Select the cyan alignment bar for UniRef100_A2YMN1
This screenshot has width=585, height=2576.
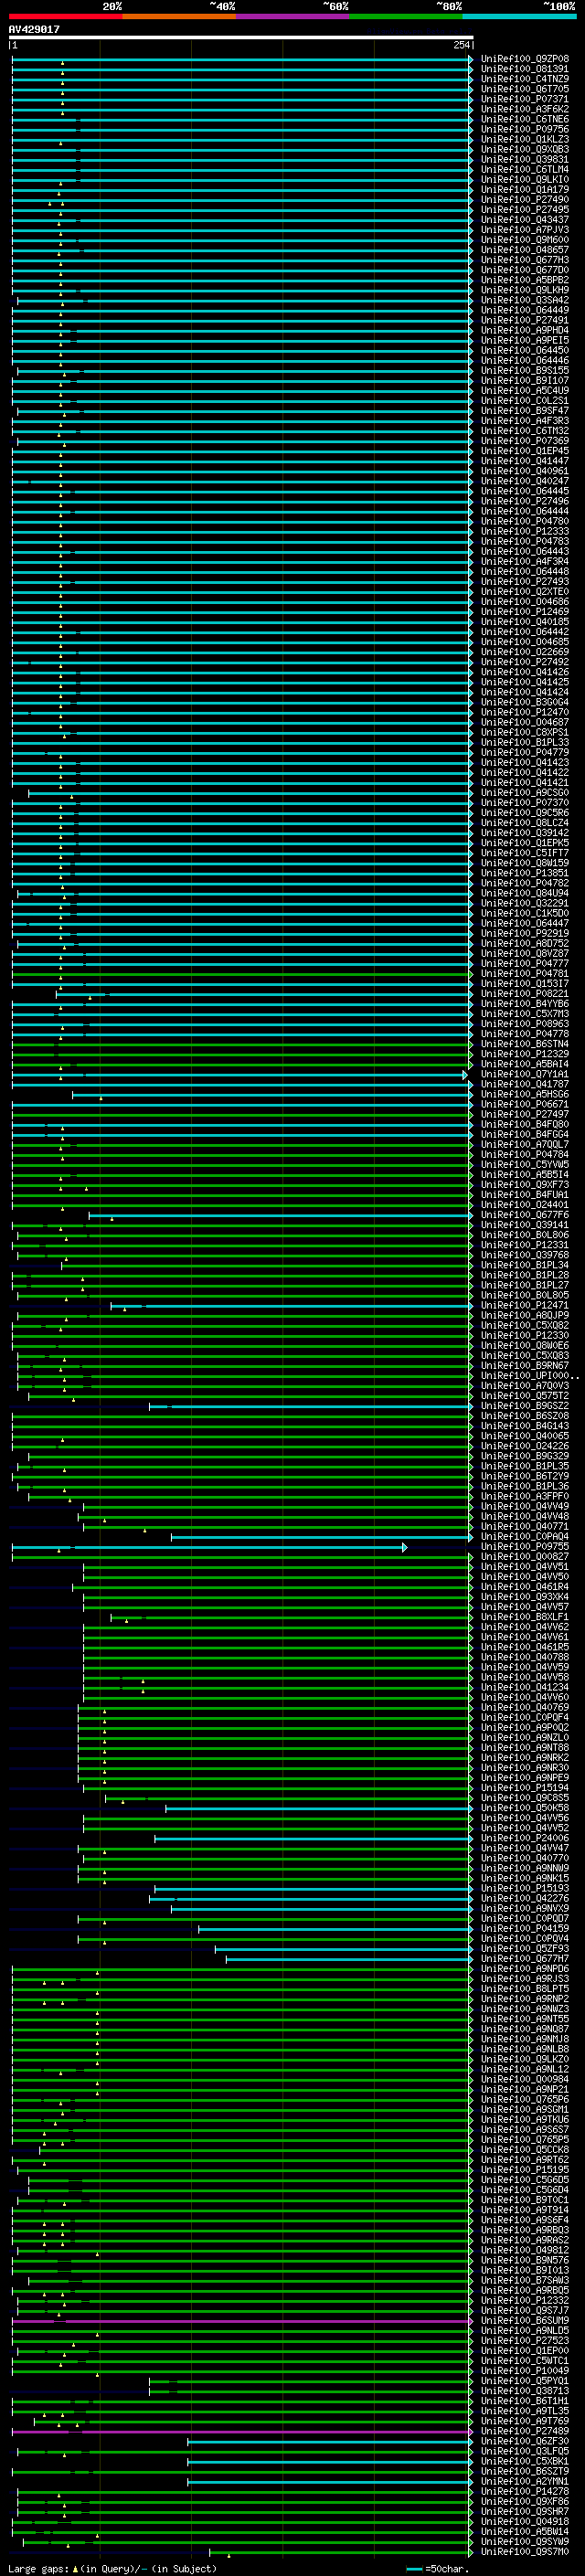coord(328,2481)
